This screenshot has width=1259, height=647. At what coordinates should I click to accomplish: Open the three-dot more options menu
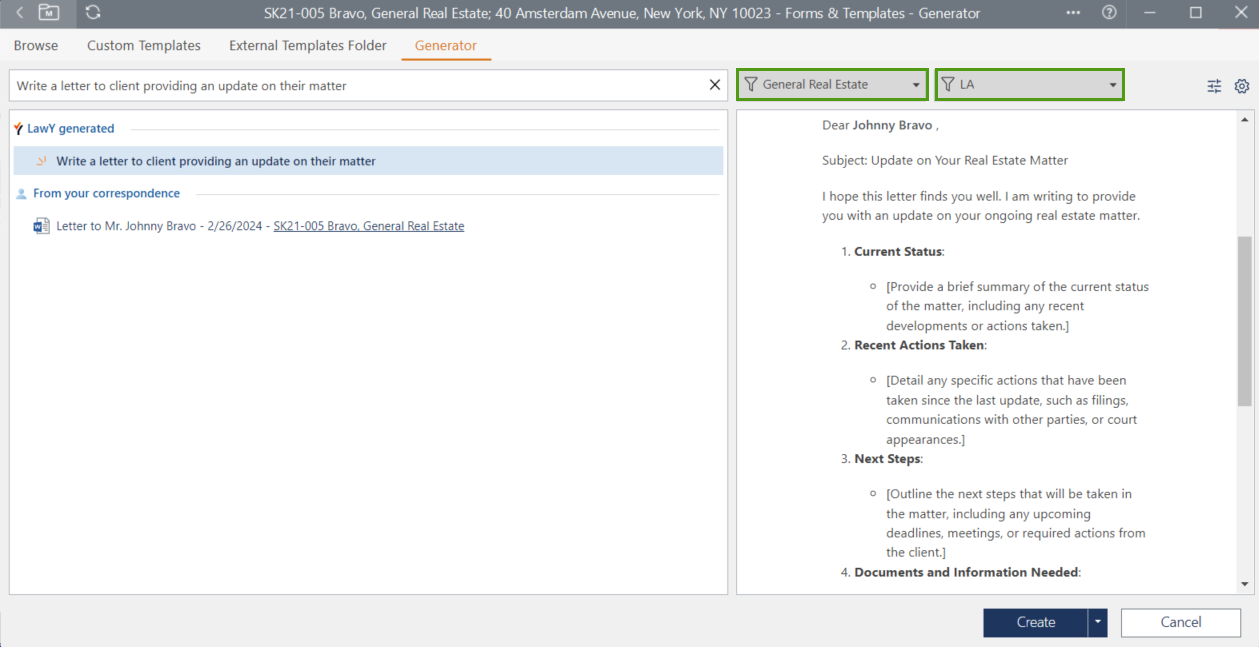1073,13
